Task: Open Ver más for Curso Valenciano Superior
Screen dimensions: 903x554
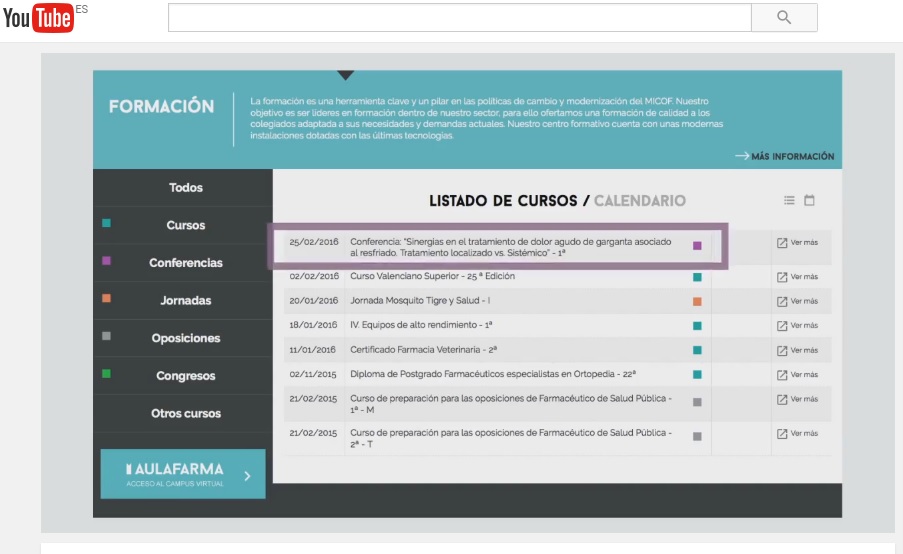Action: (797, 277)
